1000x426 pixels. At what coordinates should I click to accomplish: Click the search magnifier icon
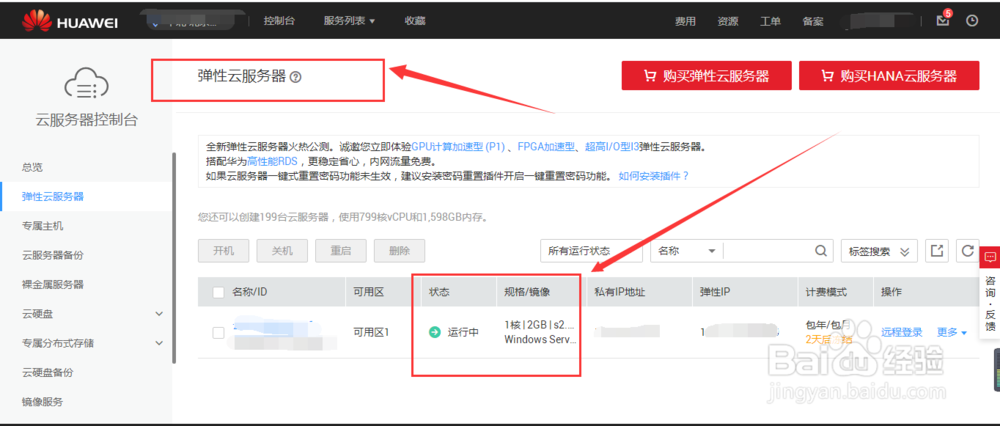click(823, 251)
